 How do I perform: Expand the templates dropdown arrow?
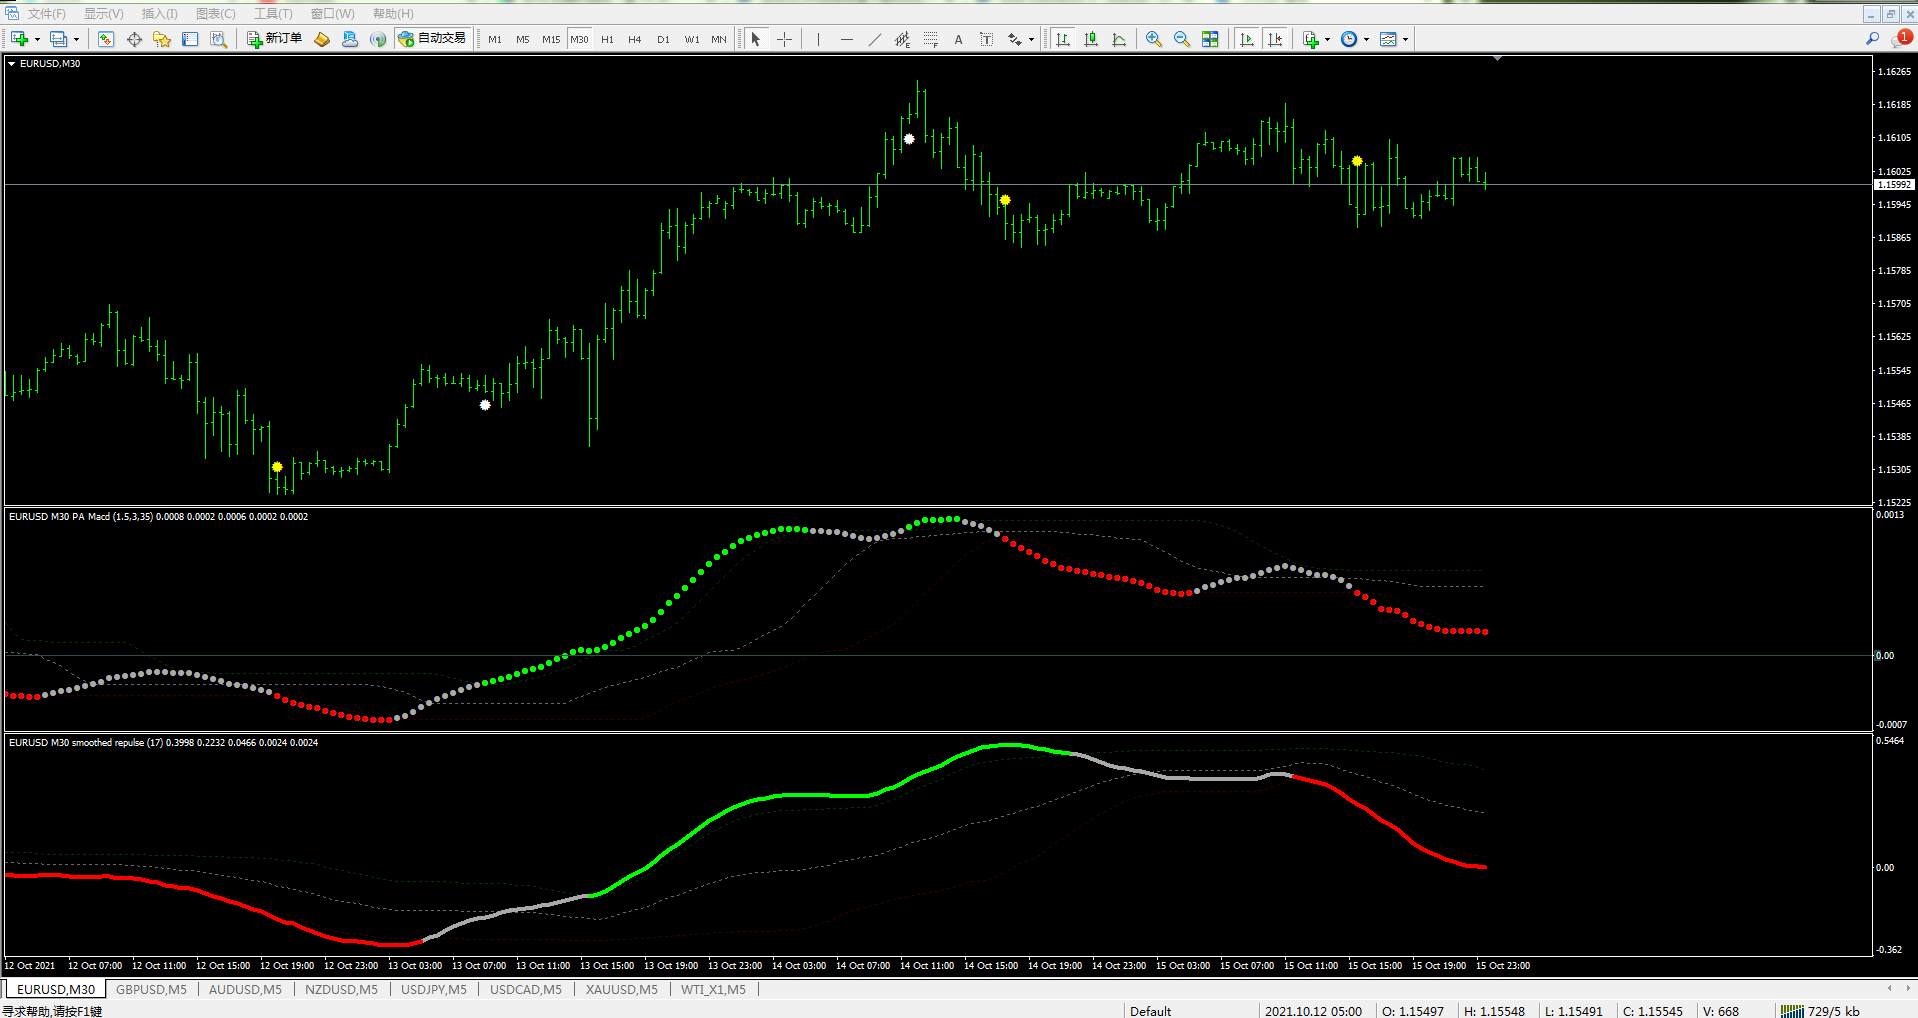tap(1405, 39)
